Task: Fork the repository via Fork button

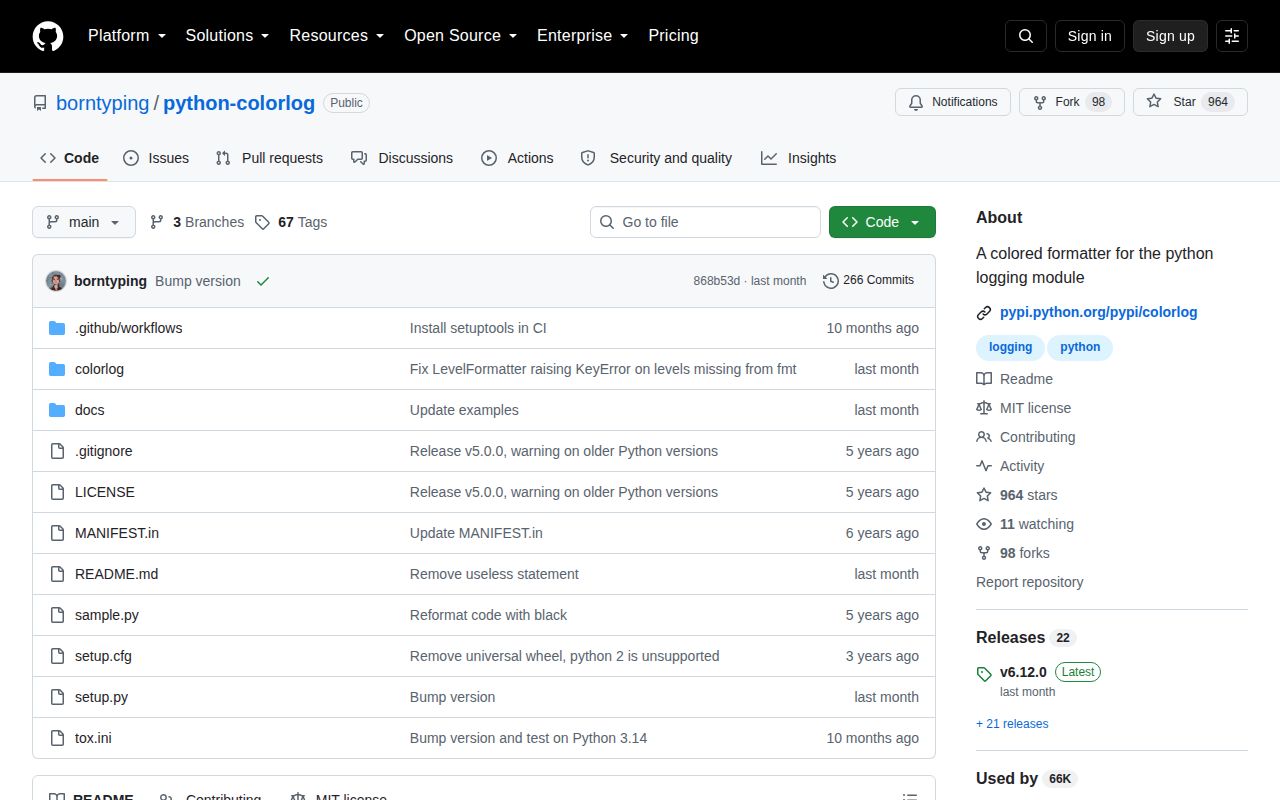Action: (1072, 102)
